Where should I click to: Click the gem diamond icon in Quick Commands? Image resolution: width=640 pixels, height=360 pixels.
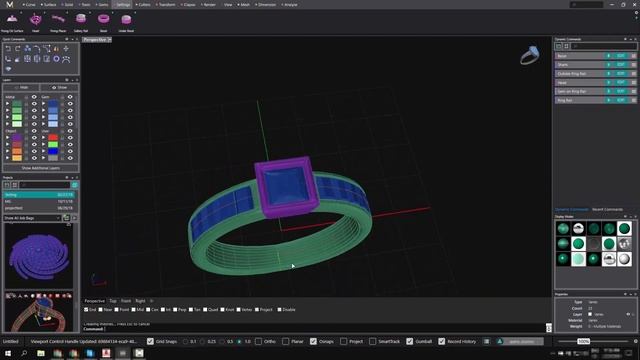[8, 69]
